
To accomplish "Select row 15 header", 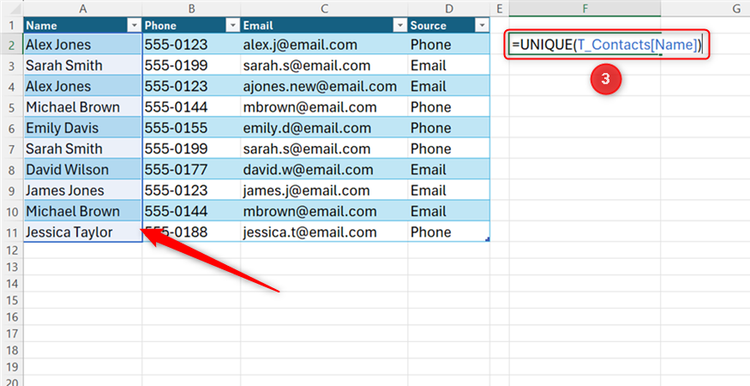I will [12, 300].
